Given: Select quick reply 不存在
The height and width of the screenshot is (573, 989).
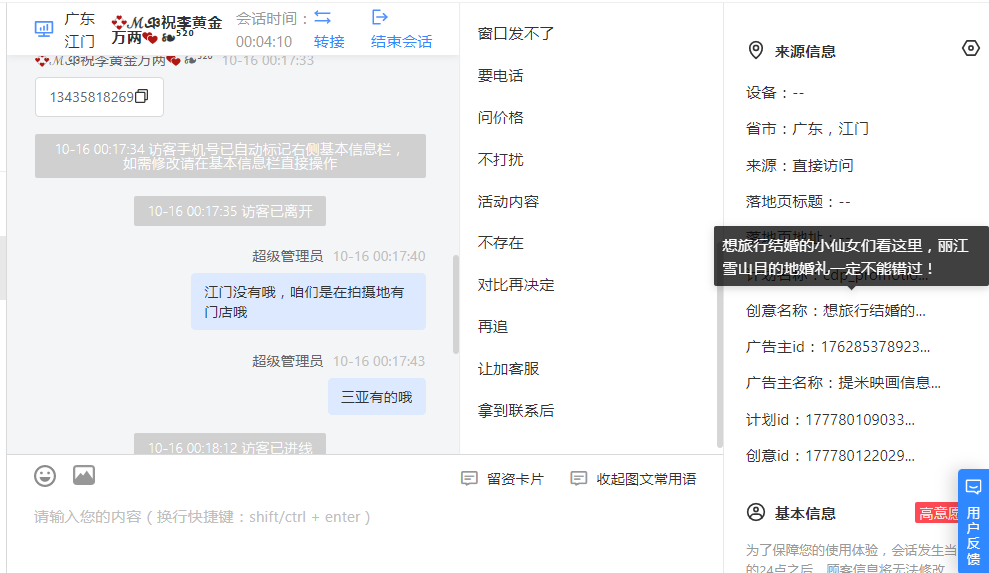Looking at the screenshot, I should point(501,243).
